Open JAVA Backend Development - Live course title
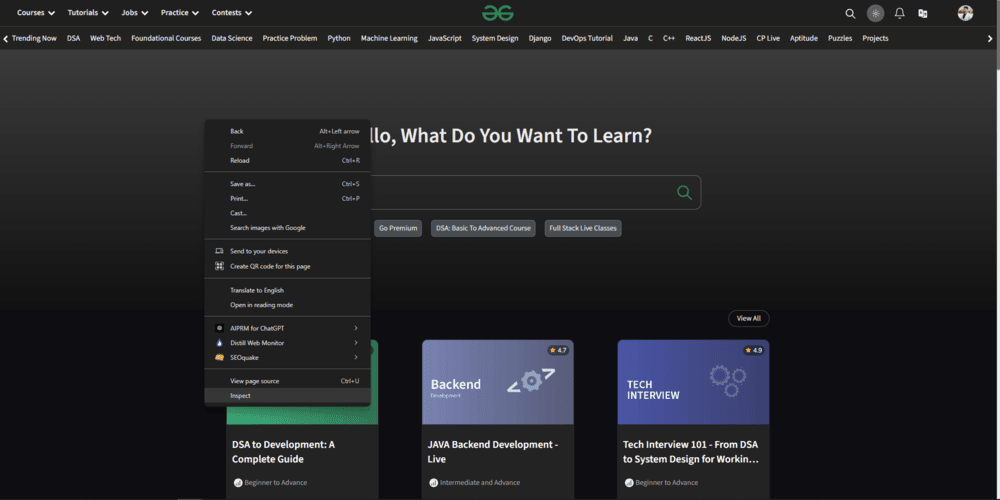The width and height of the screenshot is (1000, 500). [x=493, y=452]
